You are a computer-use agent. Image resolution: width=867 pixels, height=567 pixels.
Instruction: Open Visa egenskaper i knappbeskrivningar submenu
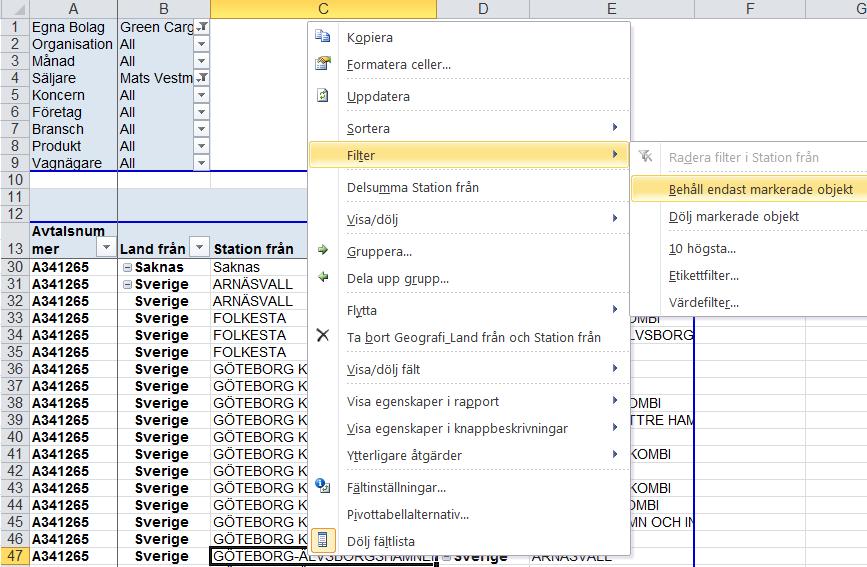point(469,429)
